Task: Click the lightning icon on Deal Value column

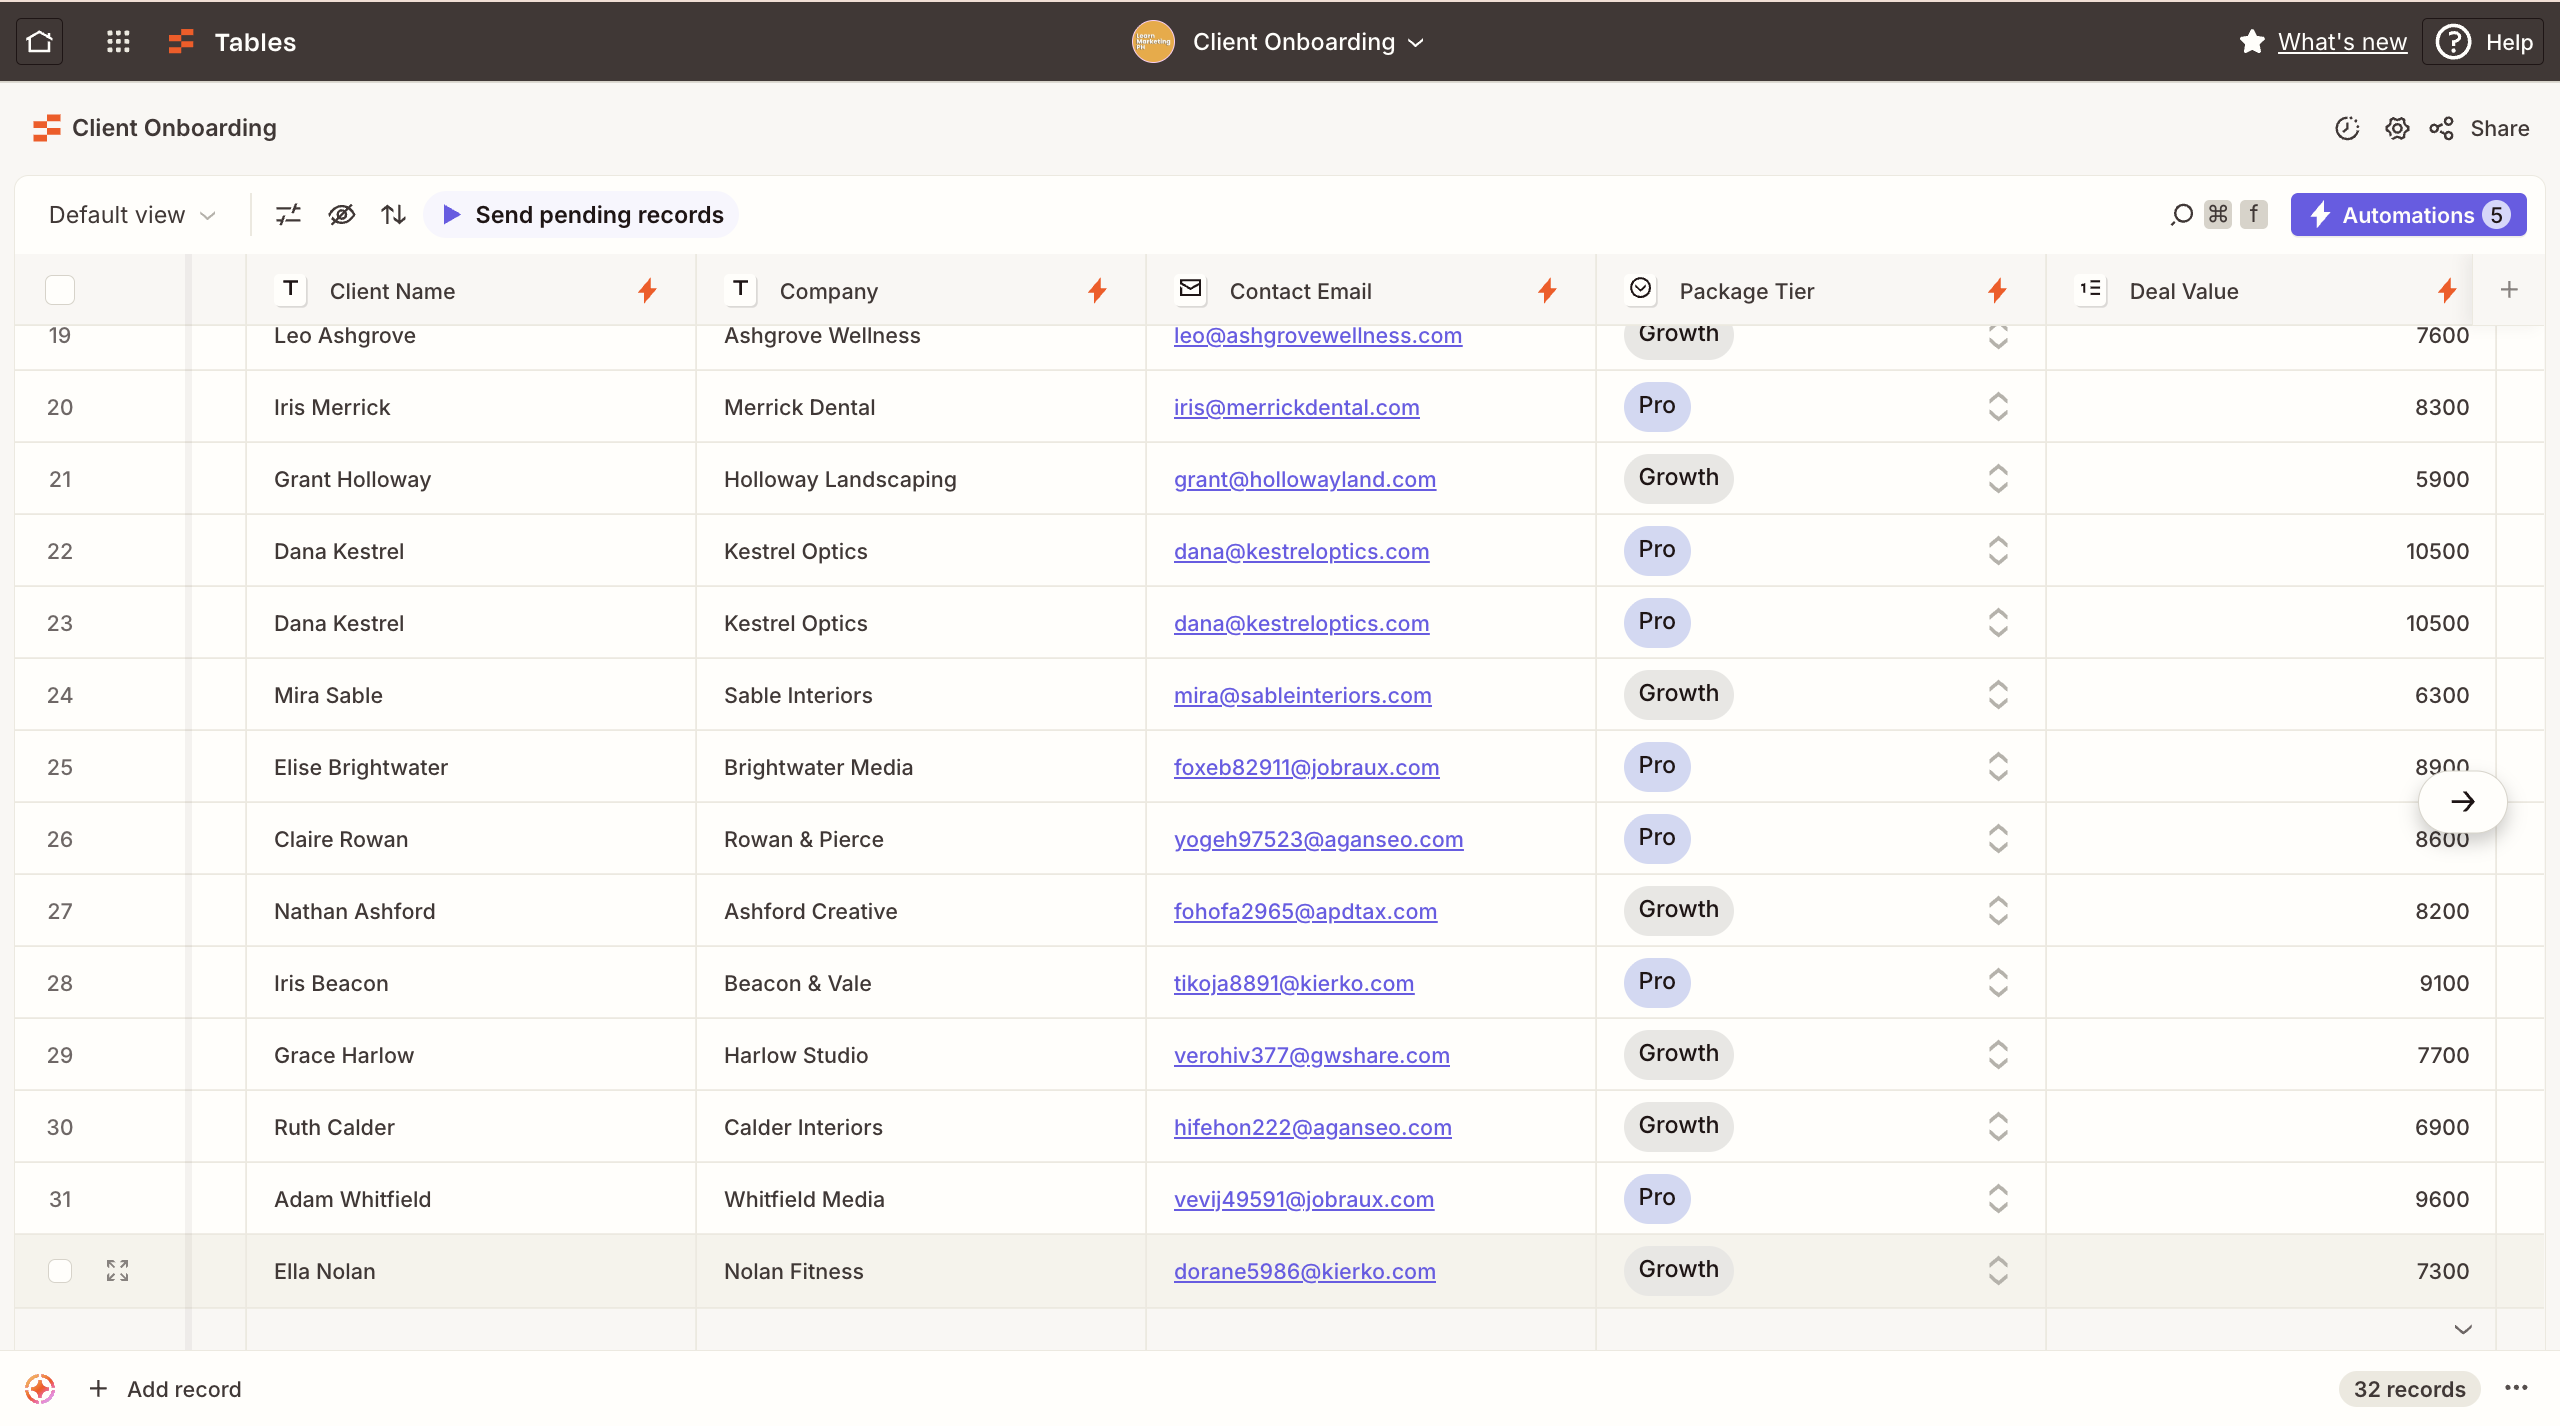Action: click(2447, 291)
